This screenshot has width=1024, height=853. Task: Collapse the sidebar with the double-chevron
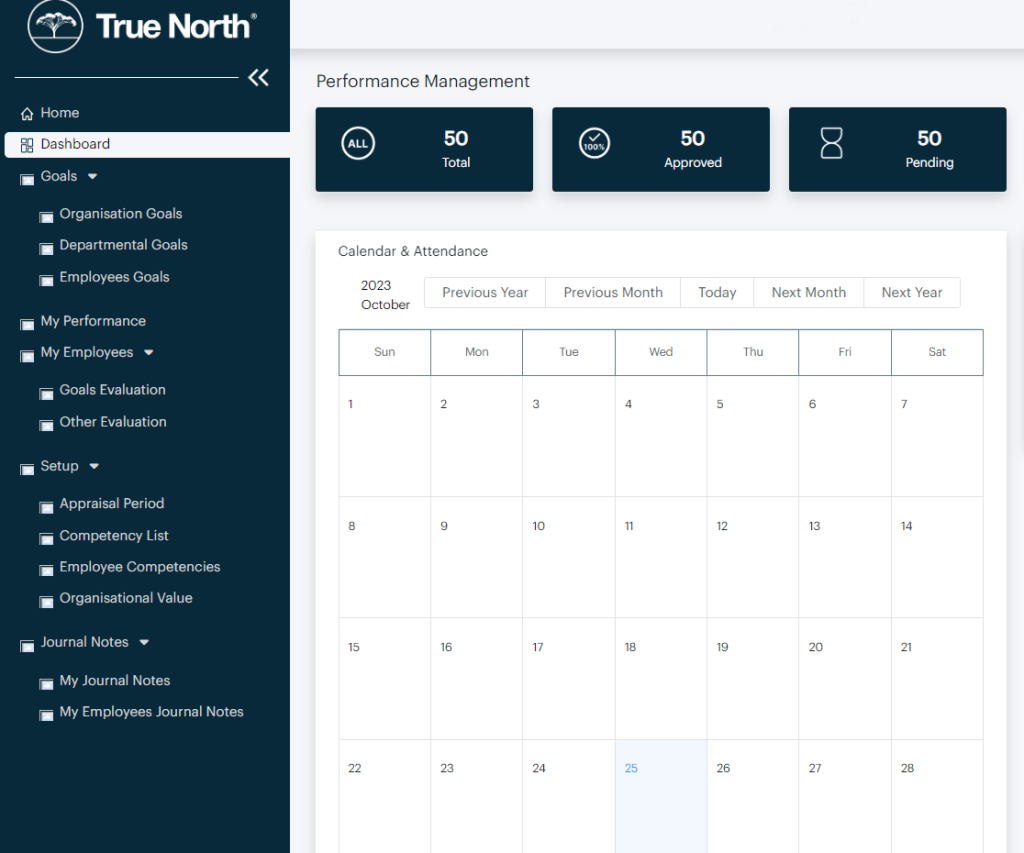click(258, 77)
